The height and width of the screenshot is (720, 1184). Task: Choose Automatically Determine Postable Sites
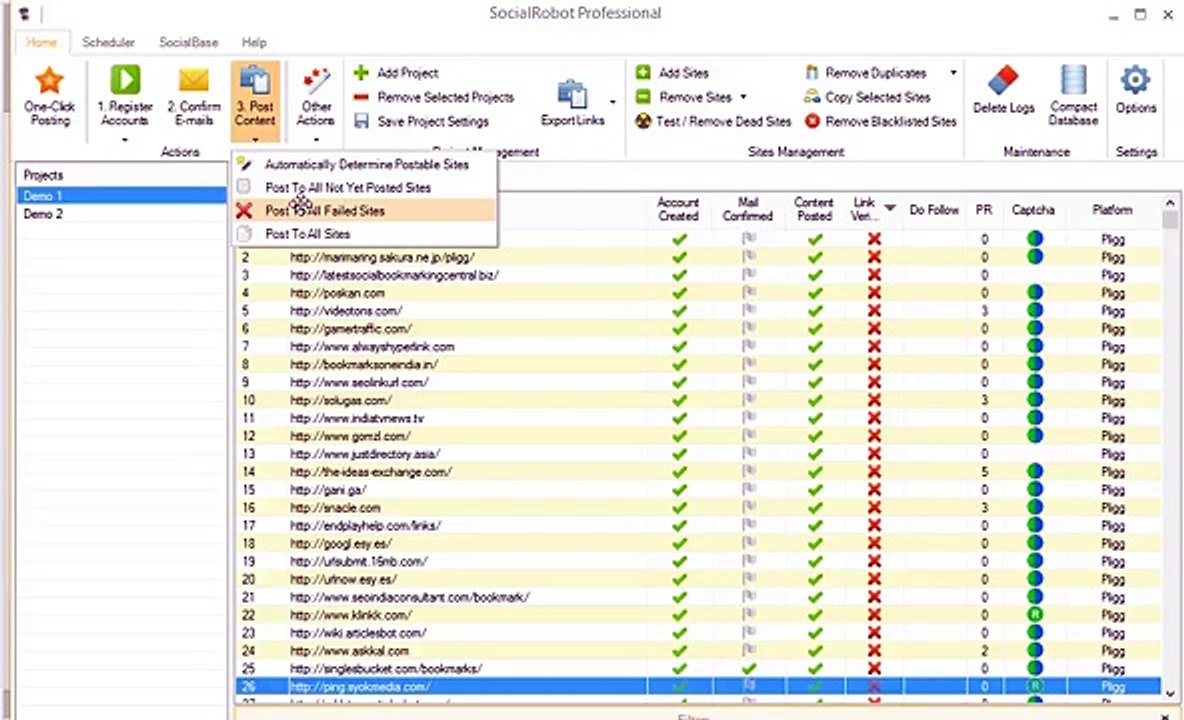365,165
